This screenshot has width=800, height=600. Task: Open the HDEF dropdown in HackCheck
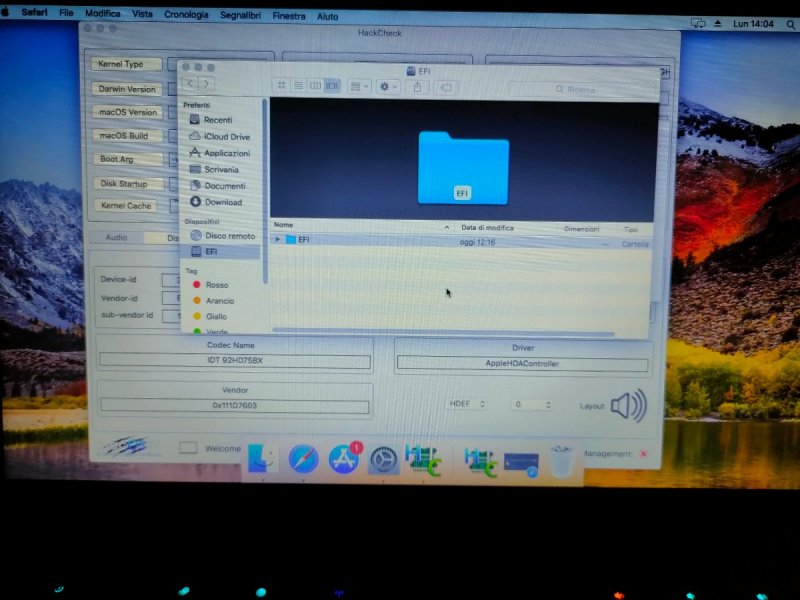pyautogui.click(x=466, y=404)
